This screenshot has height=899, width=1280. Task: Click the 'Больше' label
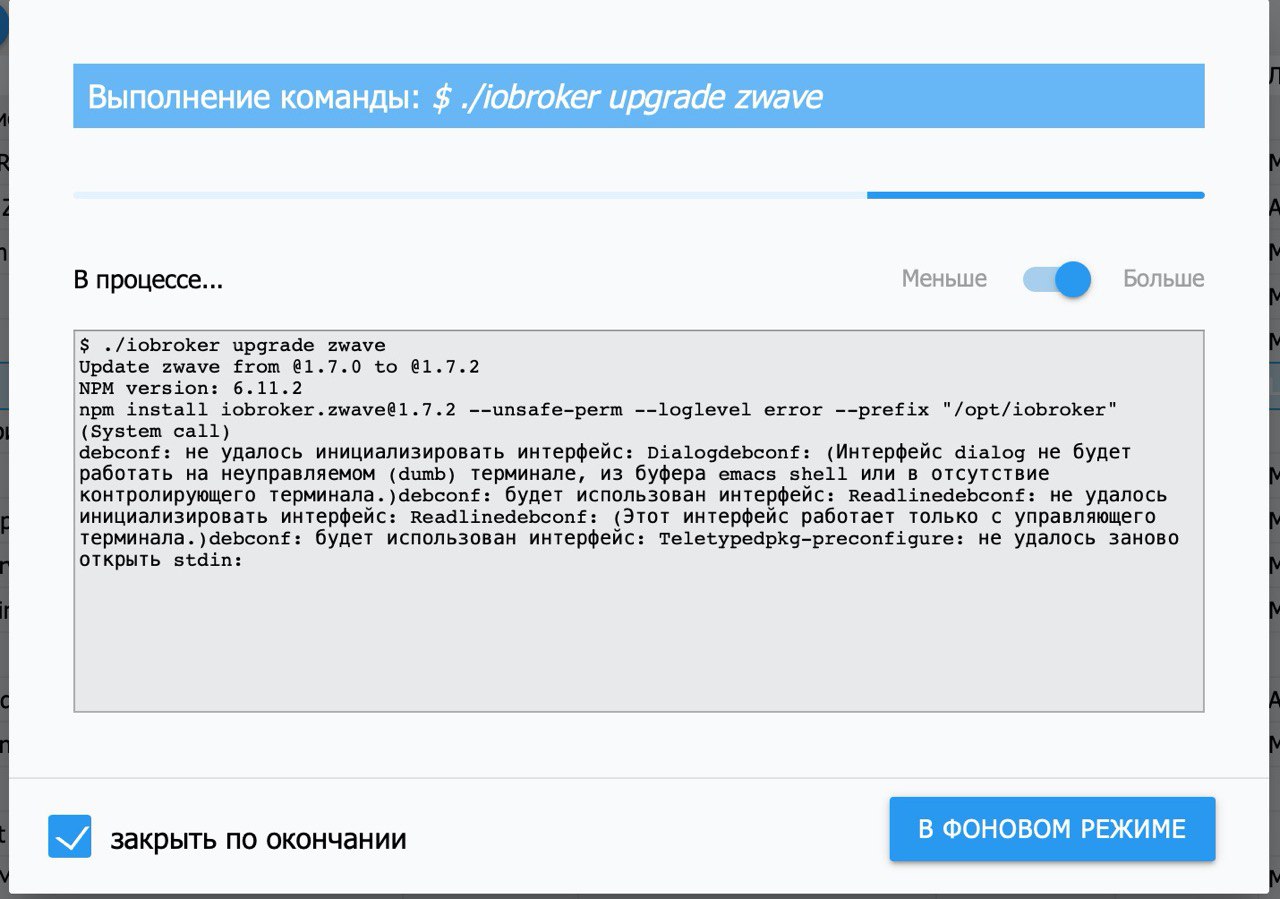pyautogui.click(x=1163, y=279)
